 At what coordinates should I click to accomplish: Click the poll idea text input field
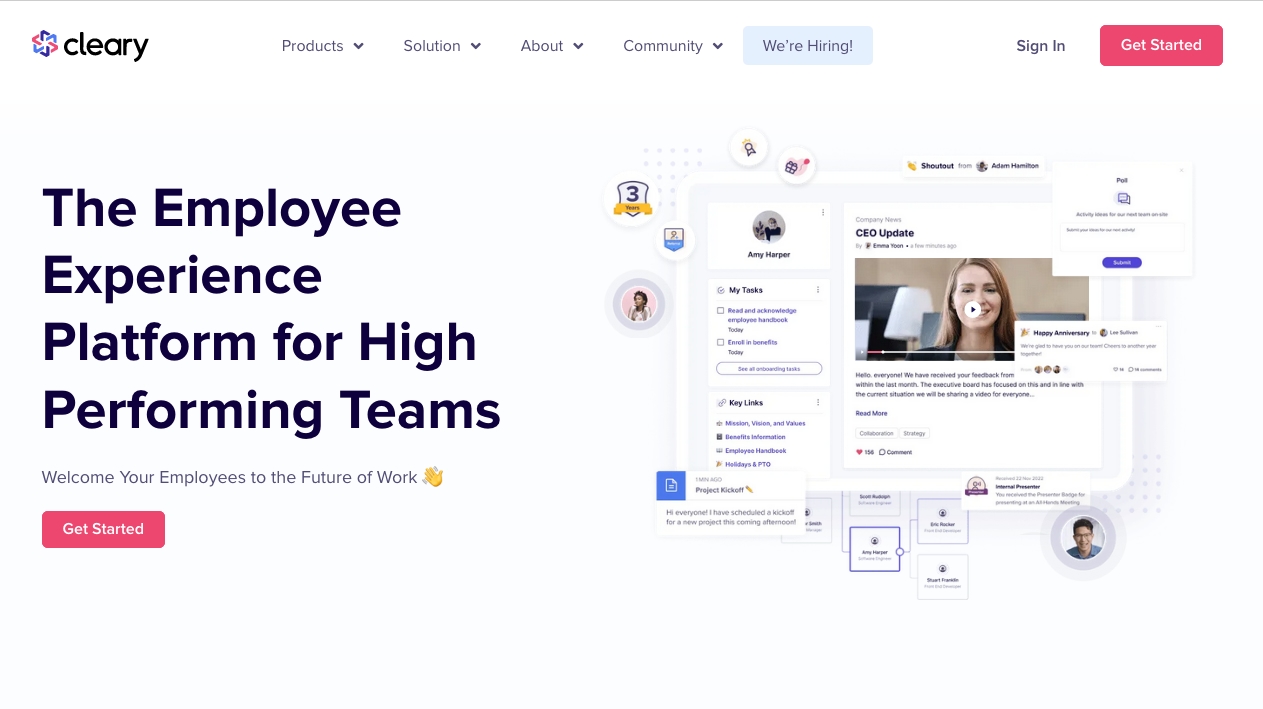[1122, 237]
